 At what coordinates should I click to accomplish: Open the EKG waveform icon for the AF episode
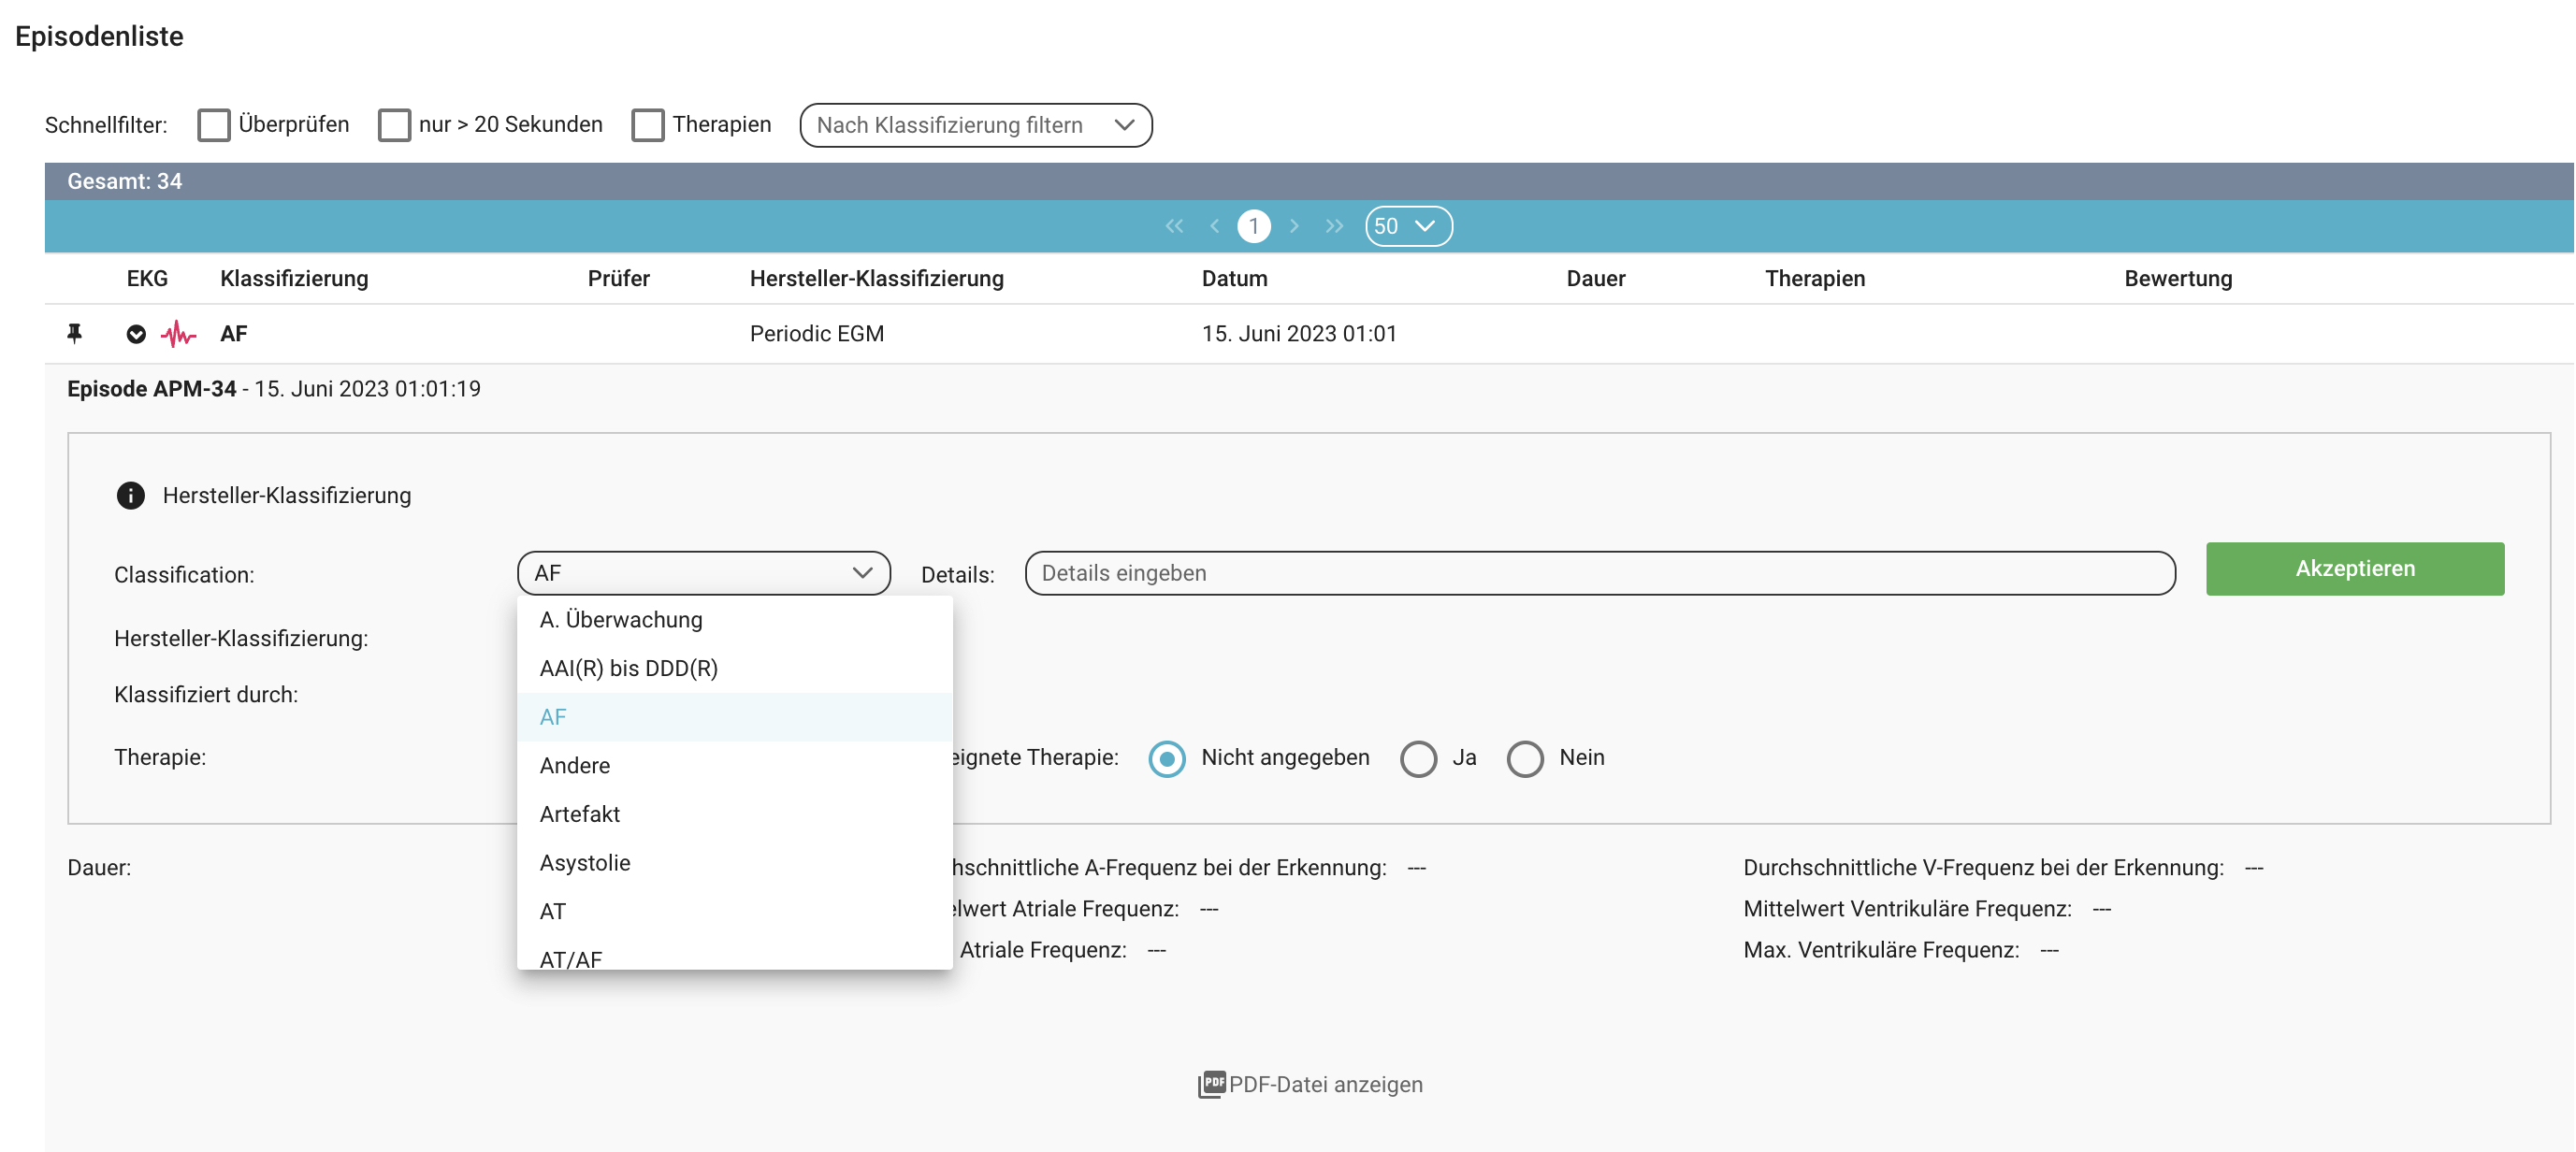coord(178,334)
